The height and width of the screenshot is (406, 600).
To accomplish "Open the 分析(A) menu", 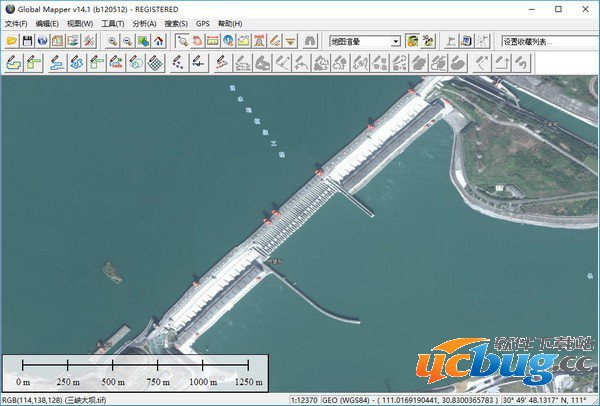I will [144, 23].
